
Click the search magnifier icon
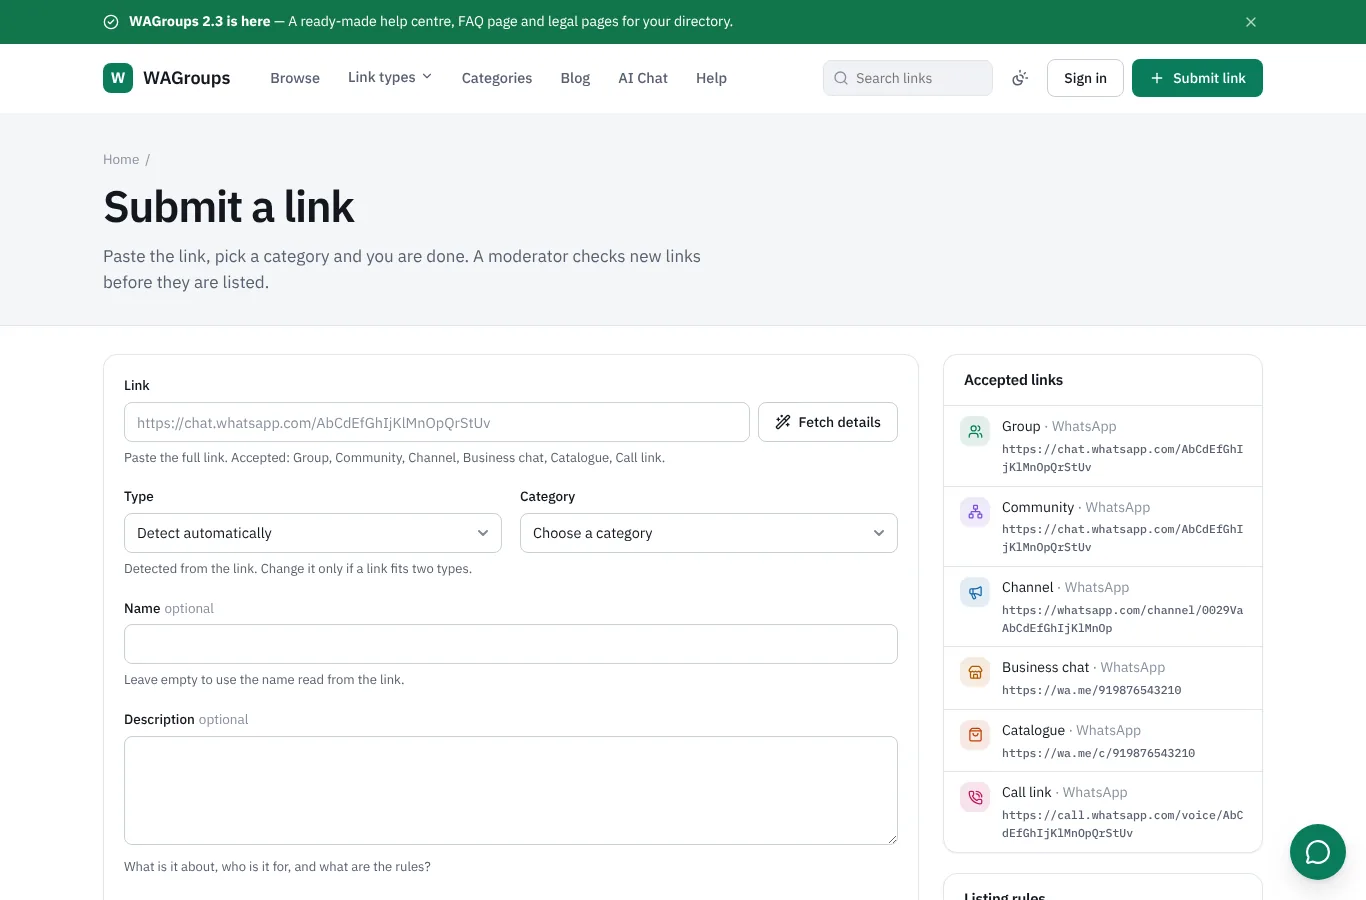841,78
